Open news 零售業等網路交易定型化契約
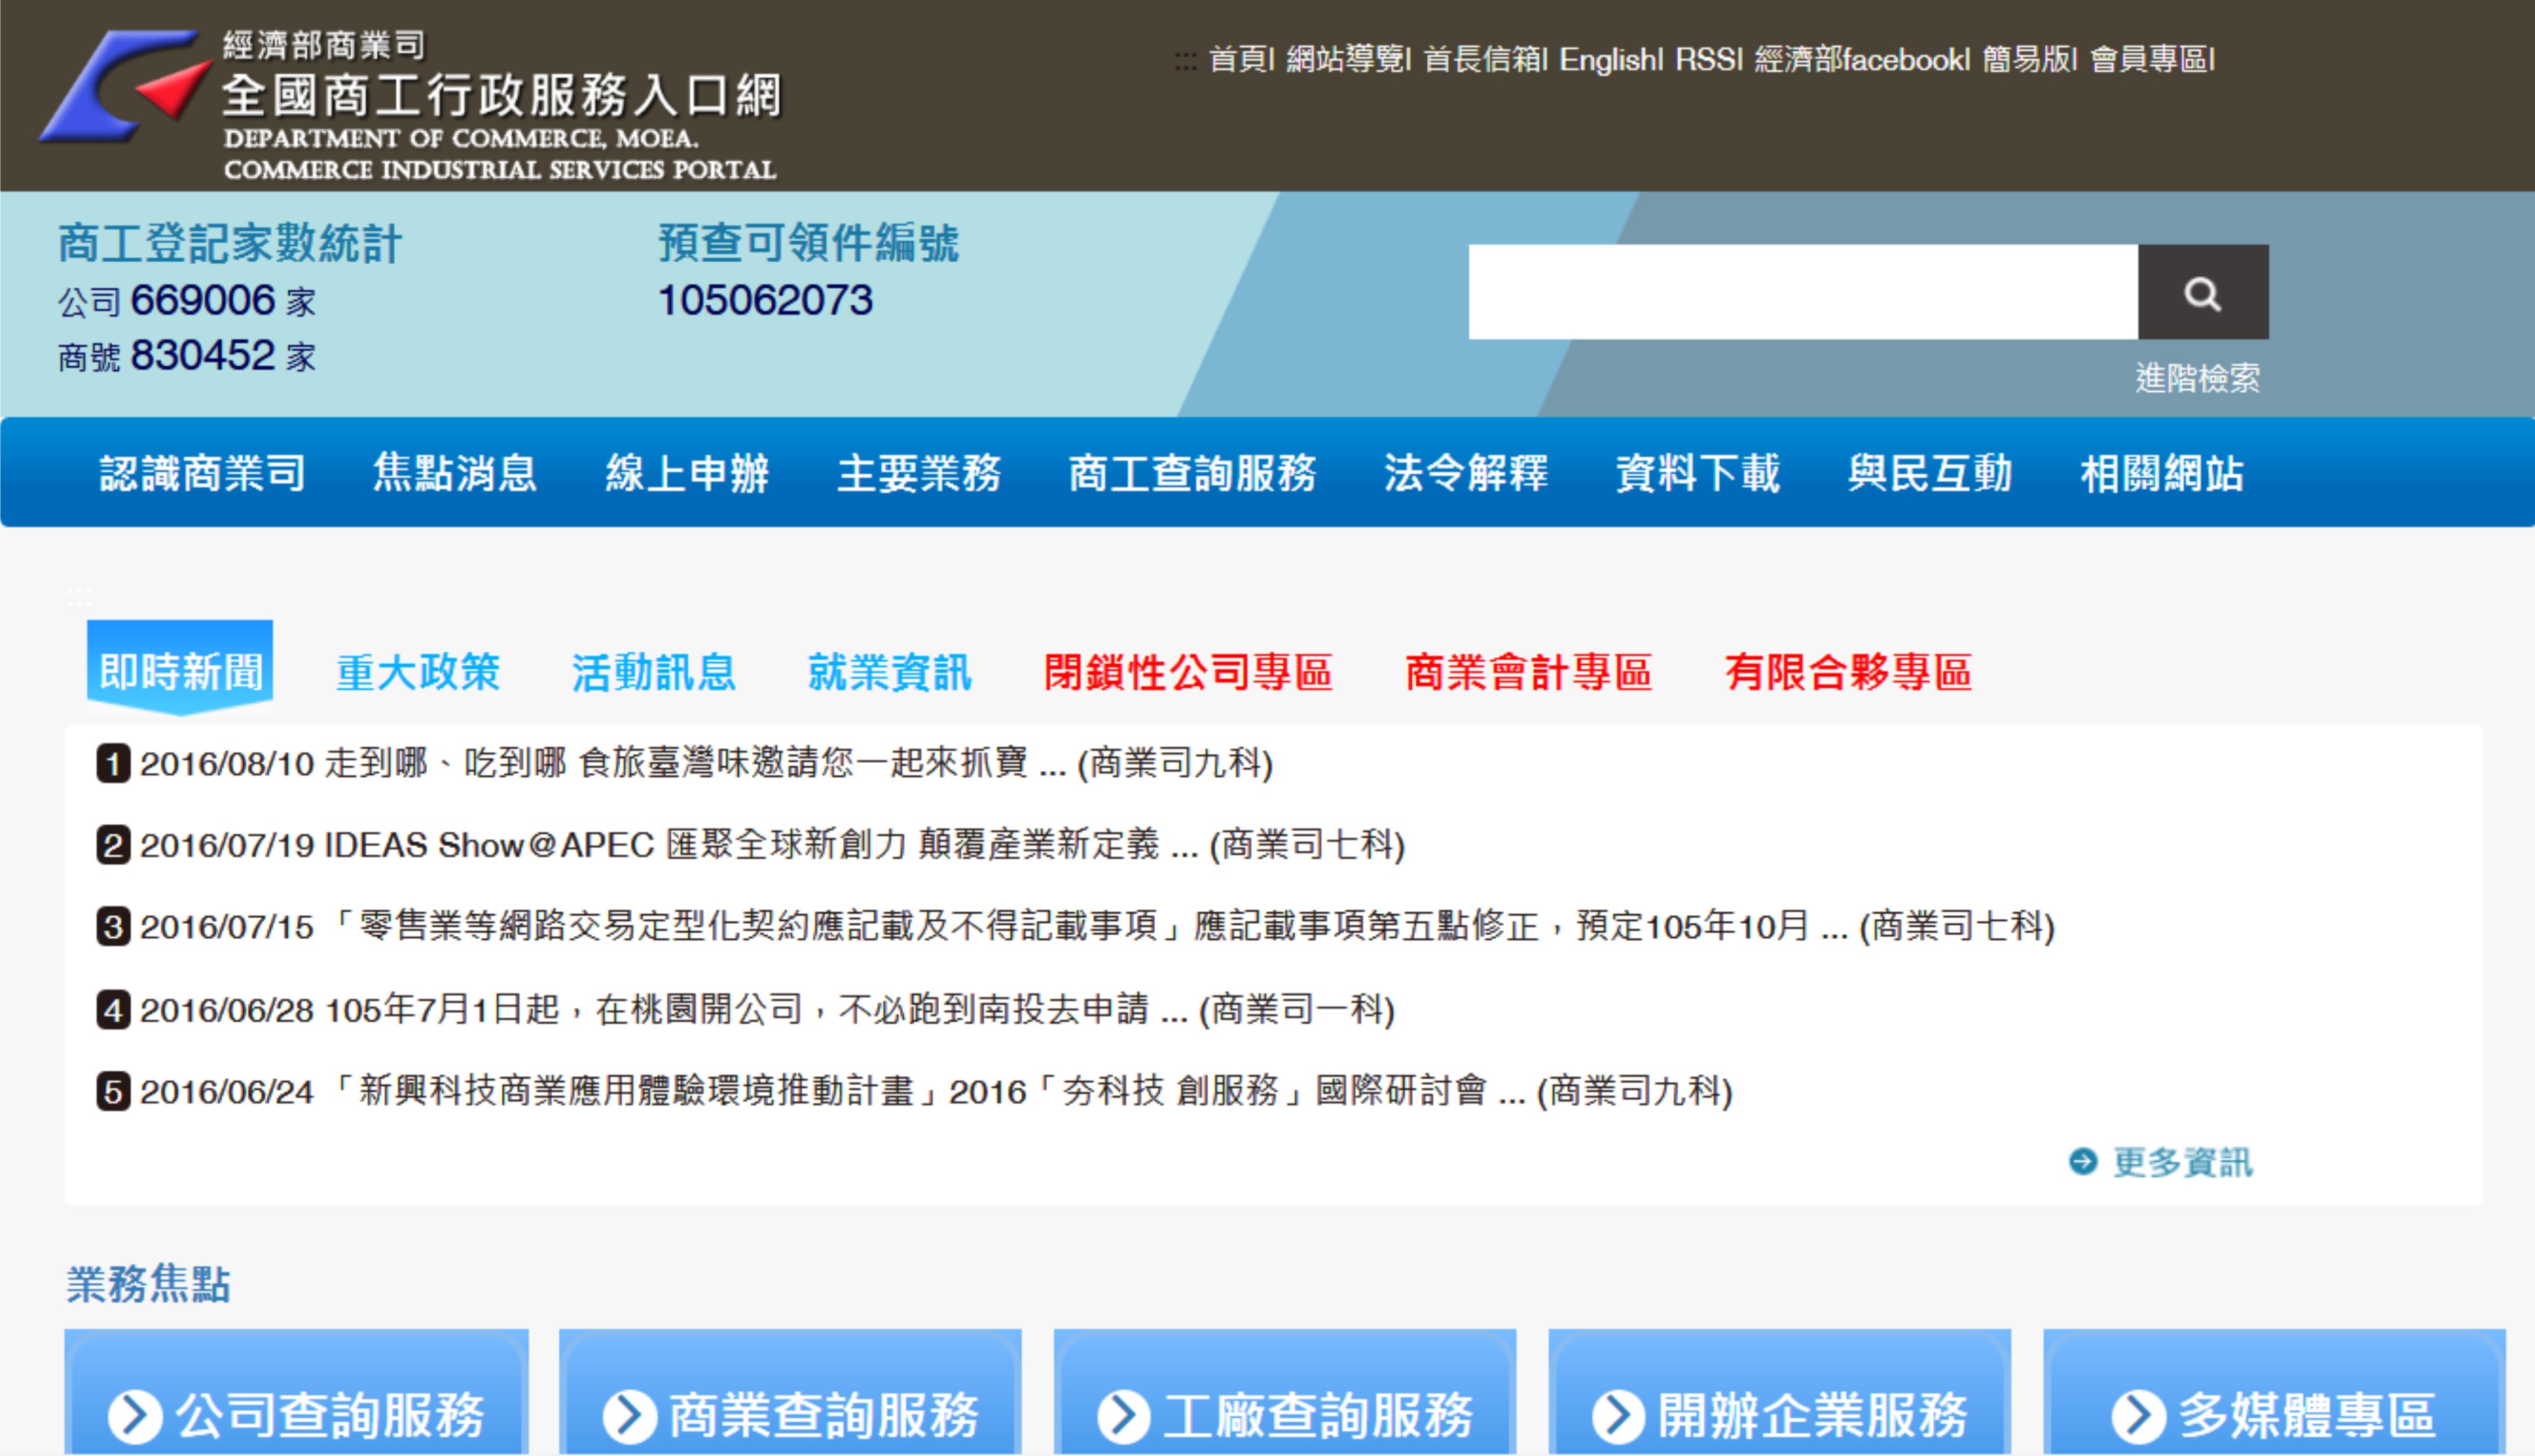Image resolution: width=2535 pixels, height=1456 pixels. coord(1097,926)
